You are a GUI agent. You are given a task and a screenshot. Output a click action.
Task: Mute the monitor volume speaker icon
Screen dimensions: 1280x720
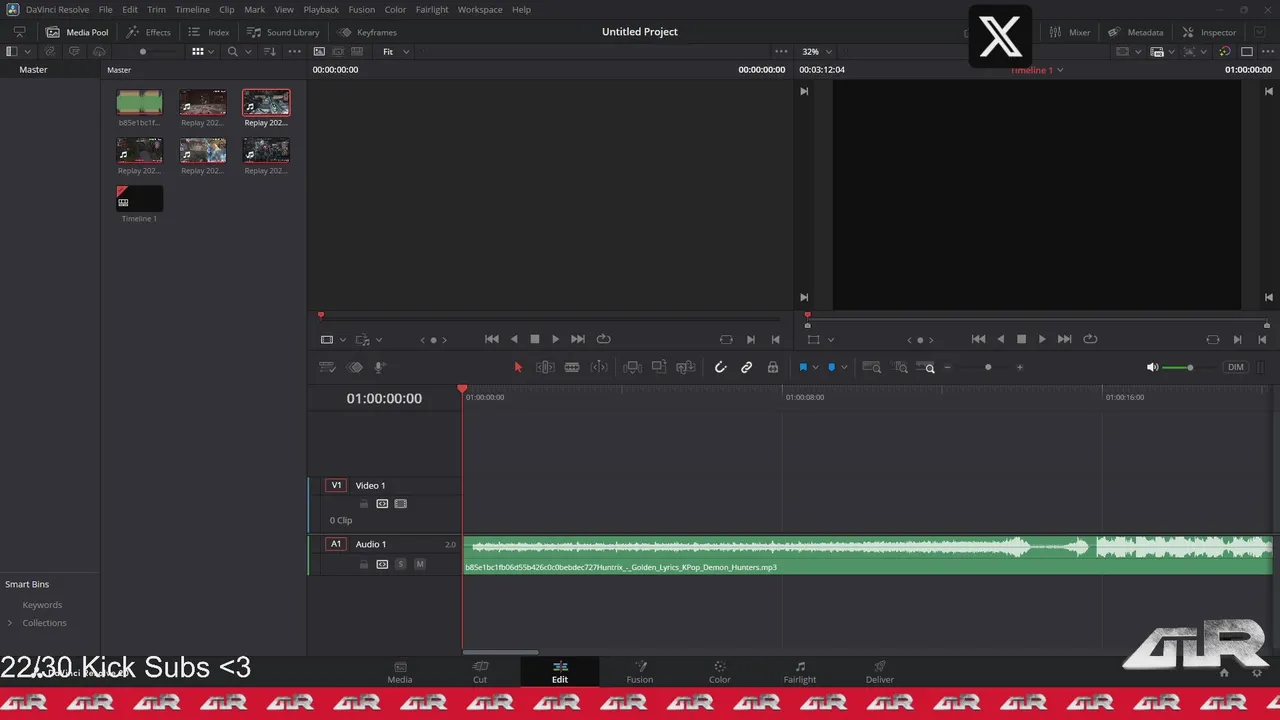(1152, 367)
